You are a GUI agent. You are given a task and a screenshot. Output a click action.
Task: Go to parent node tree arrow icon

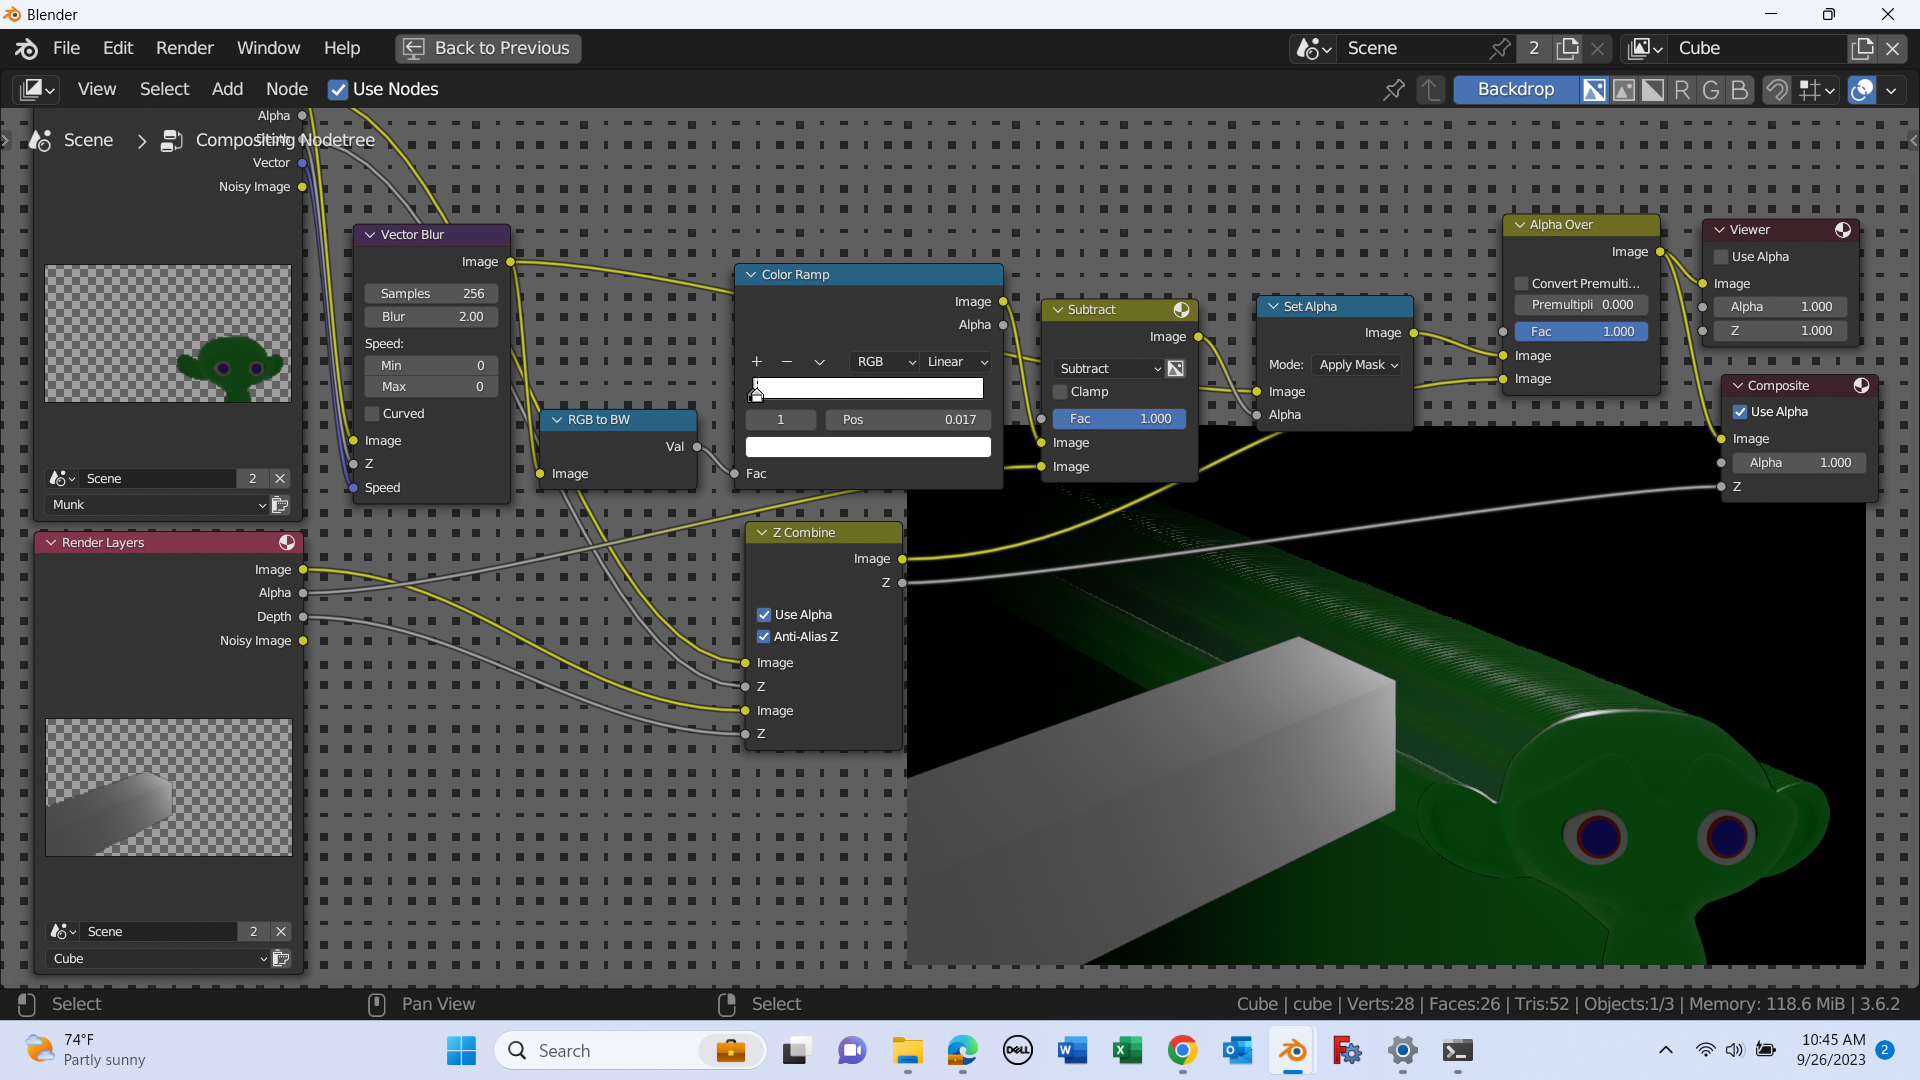coord(1431,90)
